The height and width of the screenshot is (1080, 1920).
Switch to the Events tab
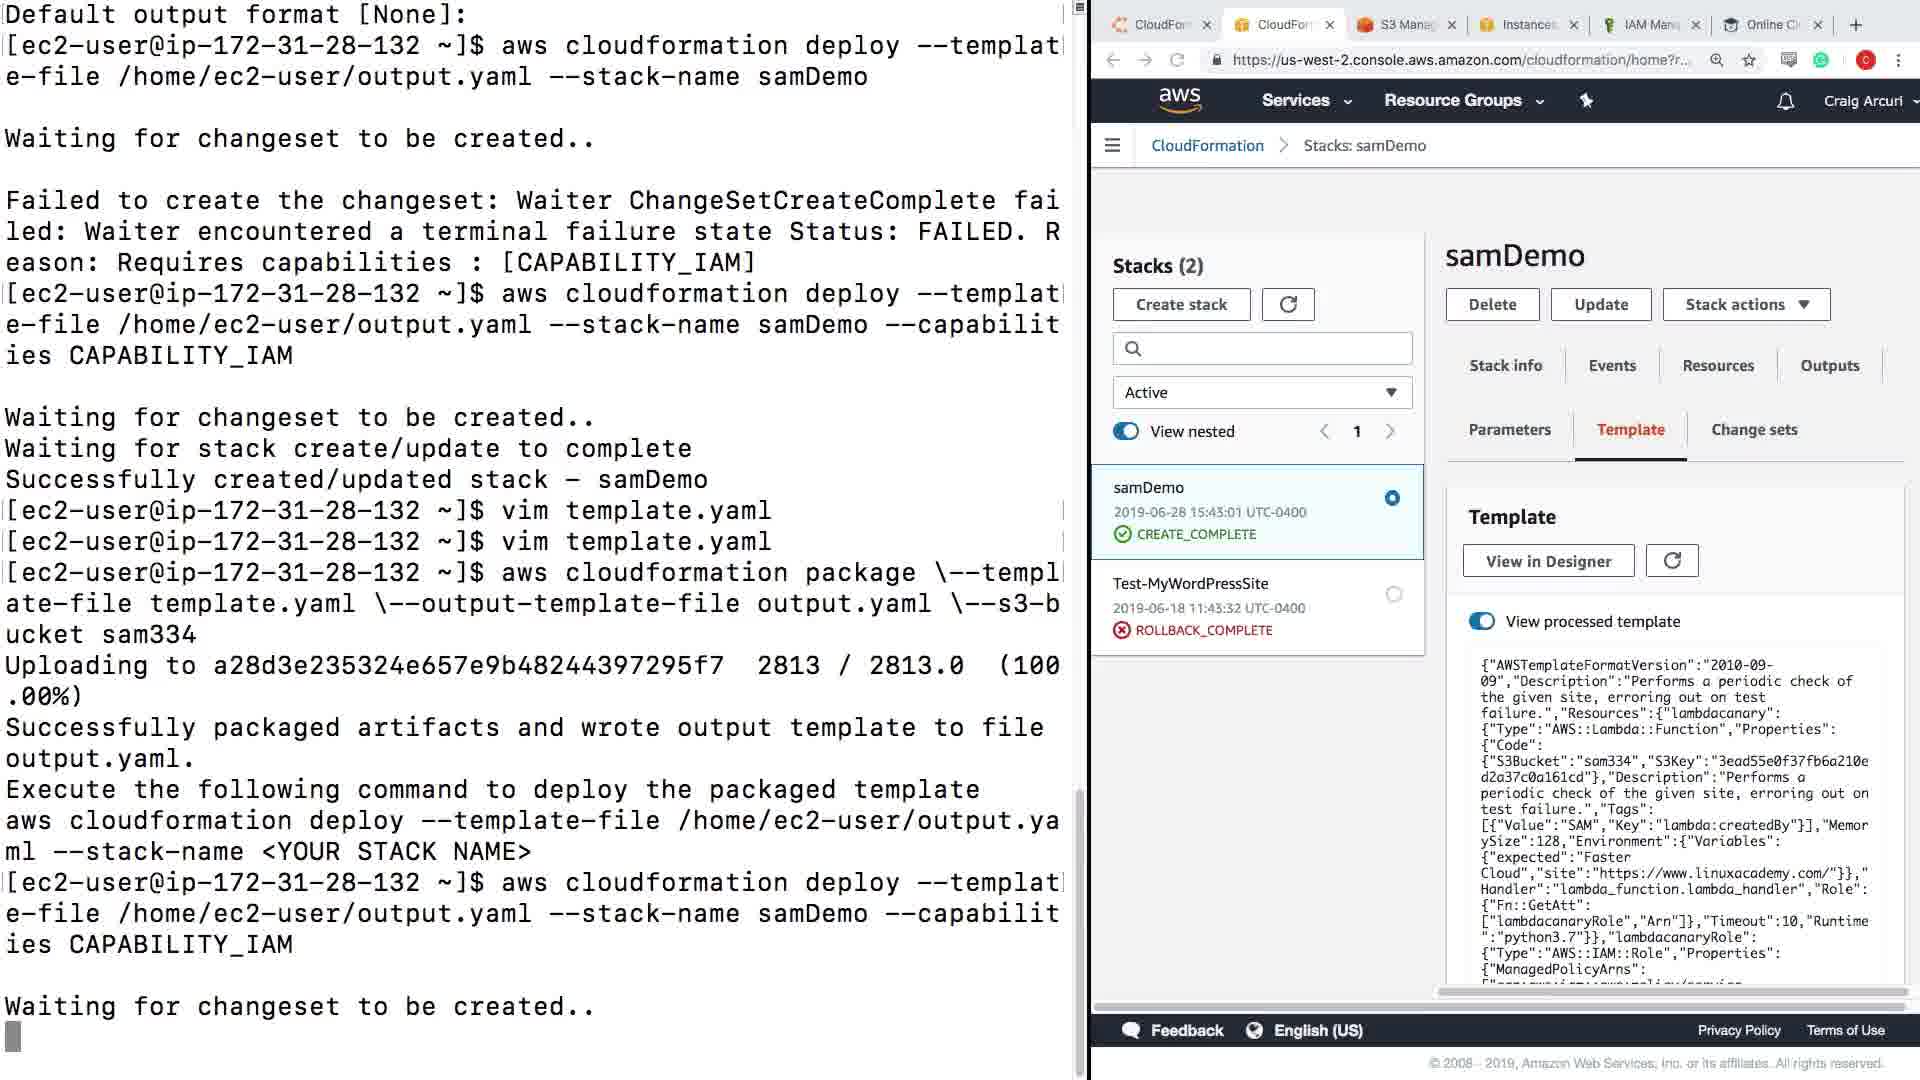(x=1612, y=366)
